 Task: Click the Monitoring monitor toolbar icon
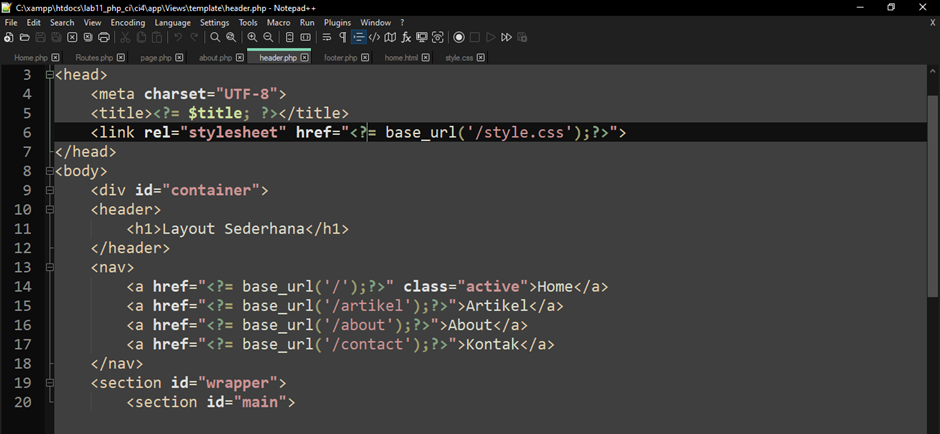tap(421, 37)
